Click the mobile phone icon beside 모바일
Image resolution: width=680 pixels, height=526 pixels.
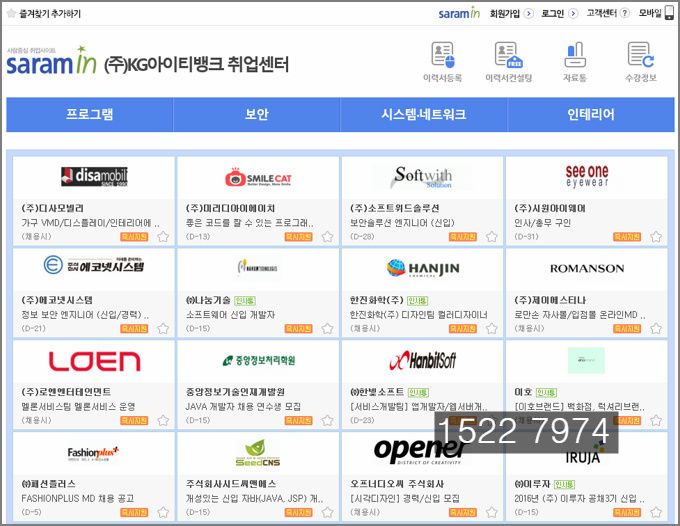pos(670,13)
